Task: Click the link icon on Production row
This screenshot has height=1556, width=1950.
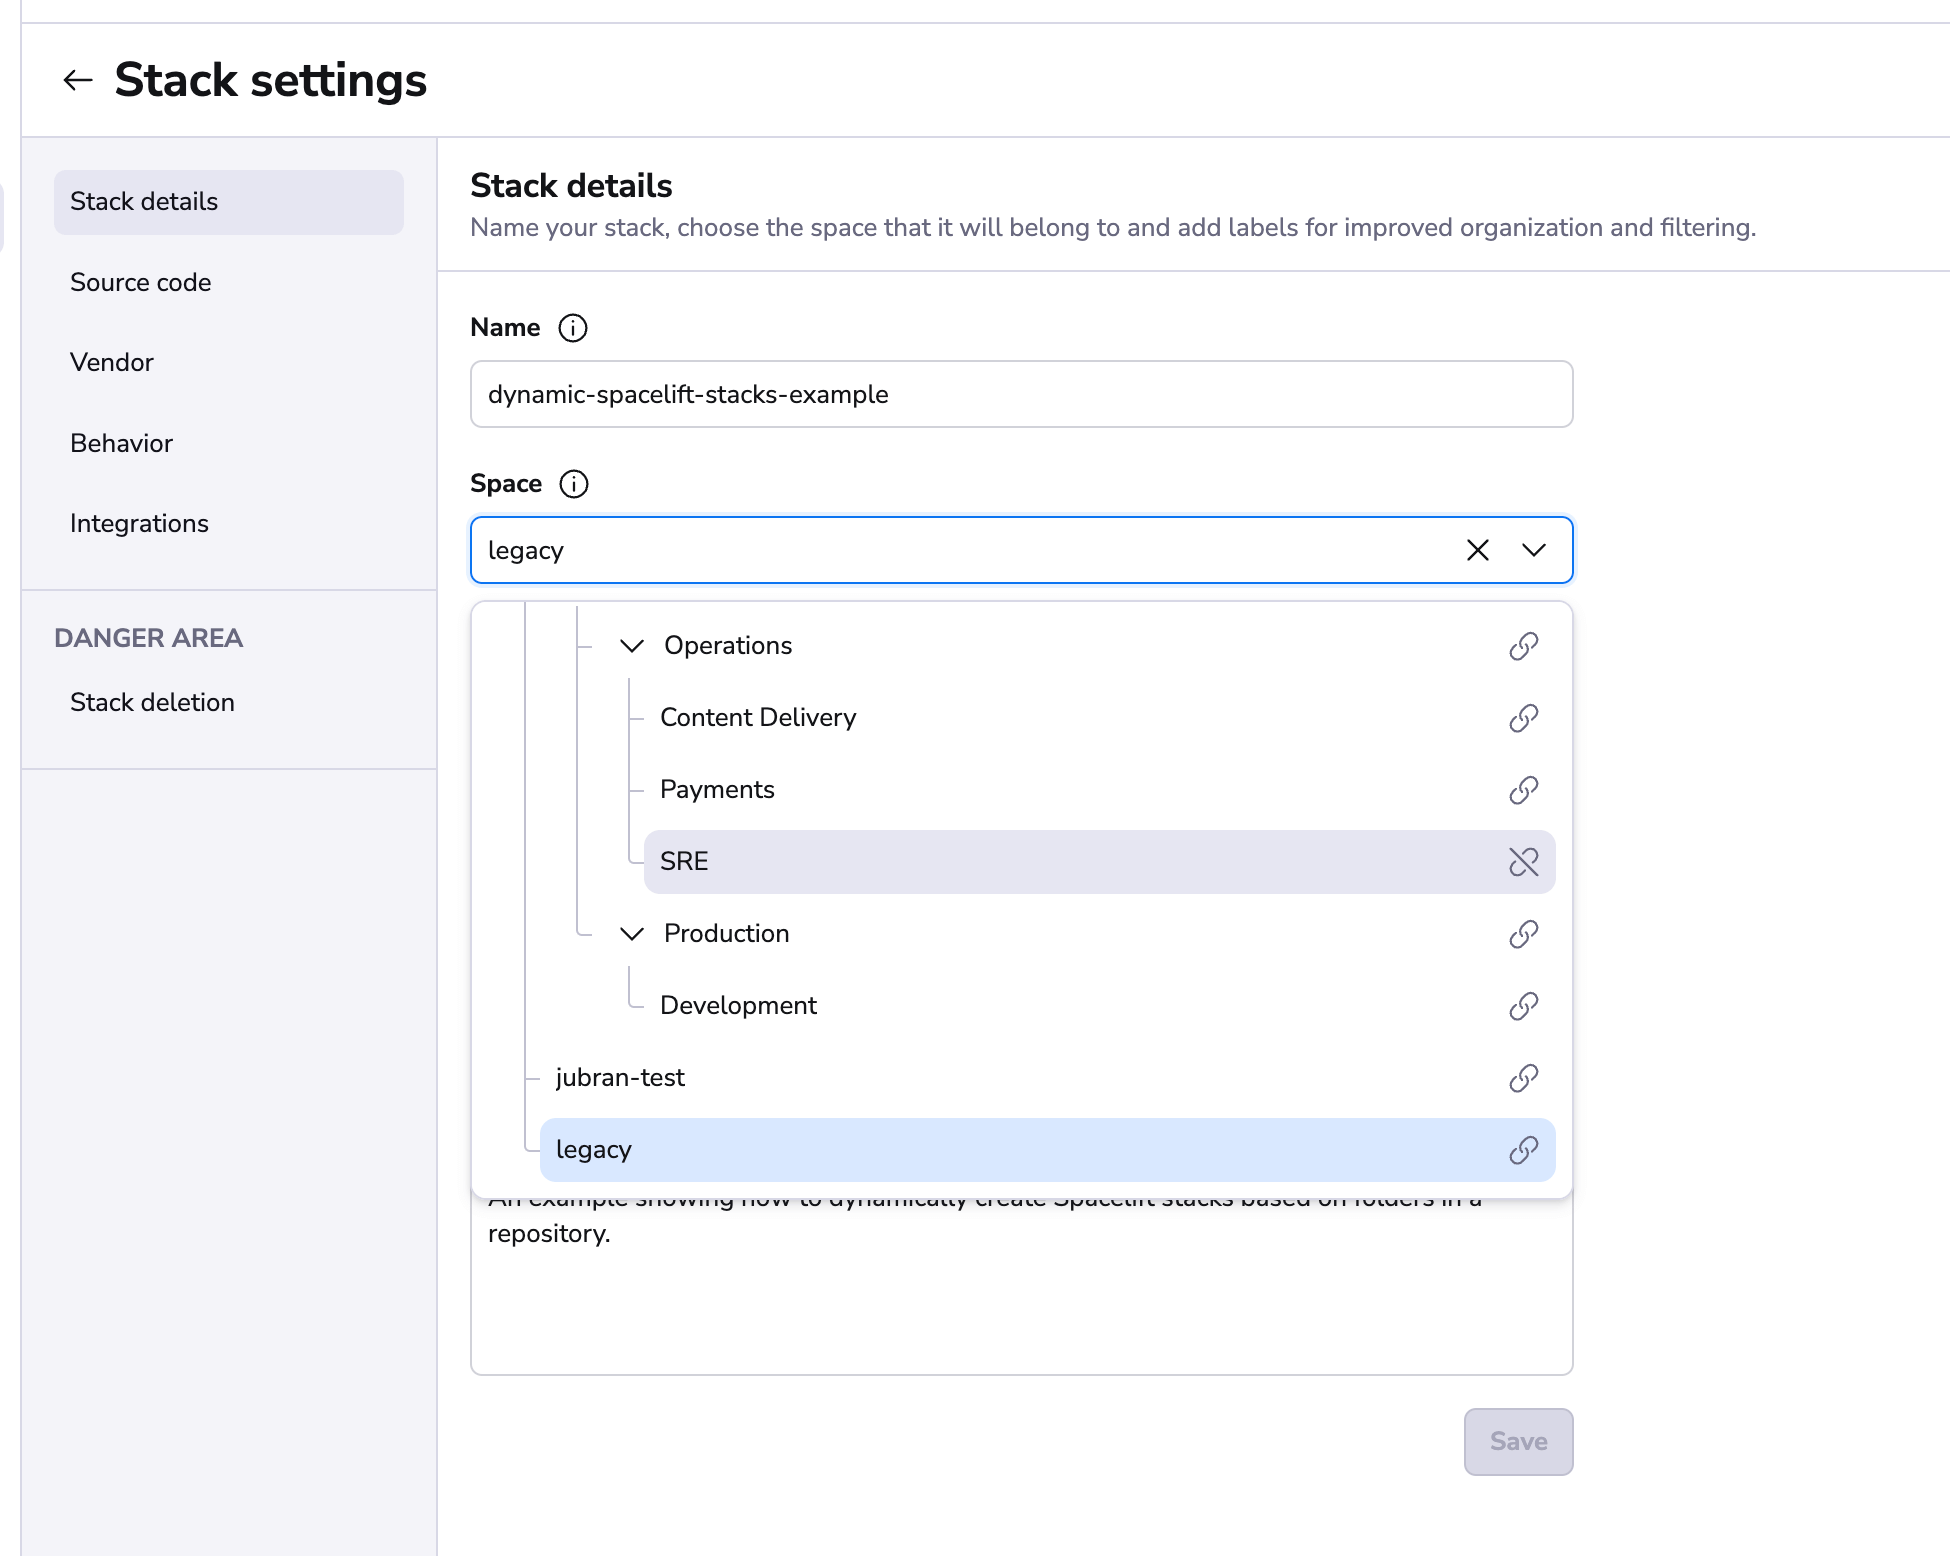Action: (1523, 934)
